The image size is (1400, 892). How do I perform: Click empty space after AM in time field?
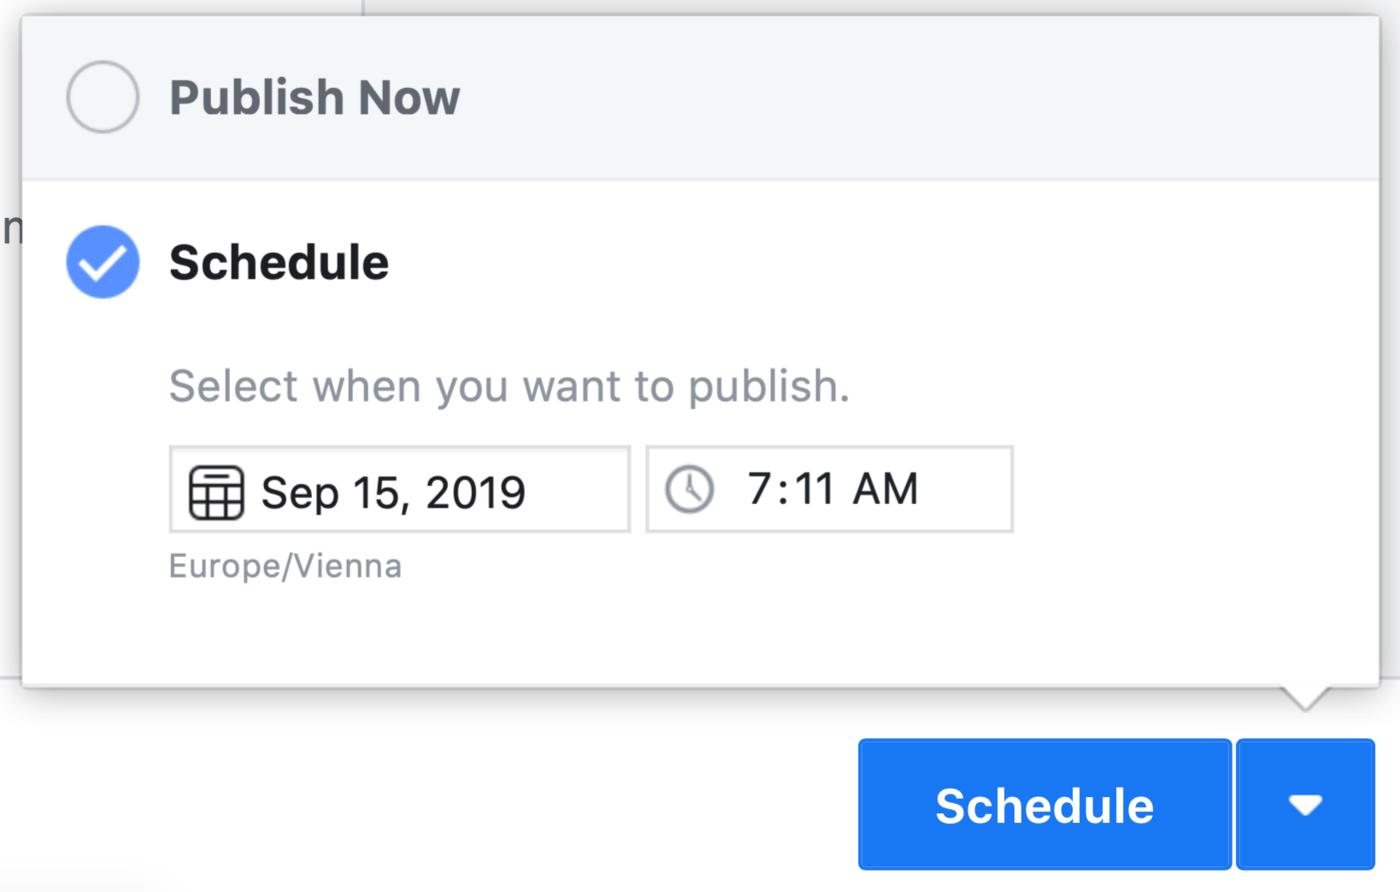pos(965,489)
